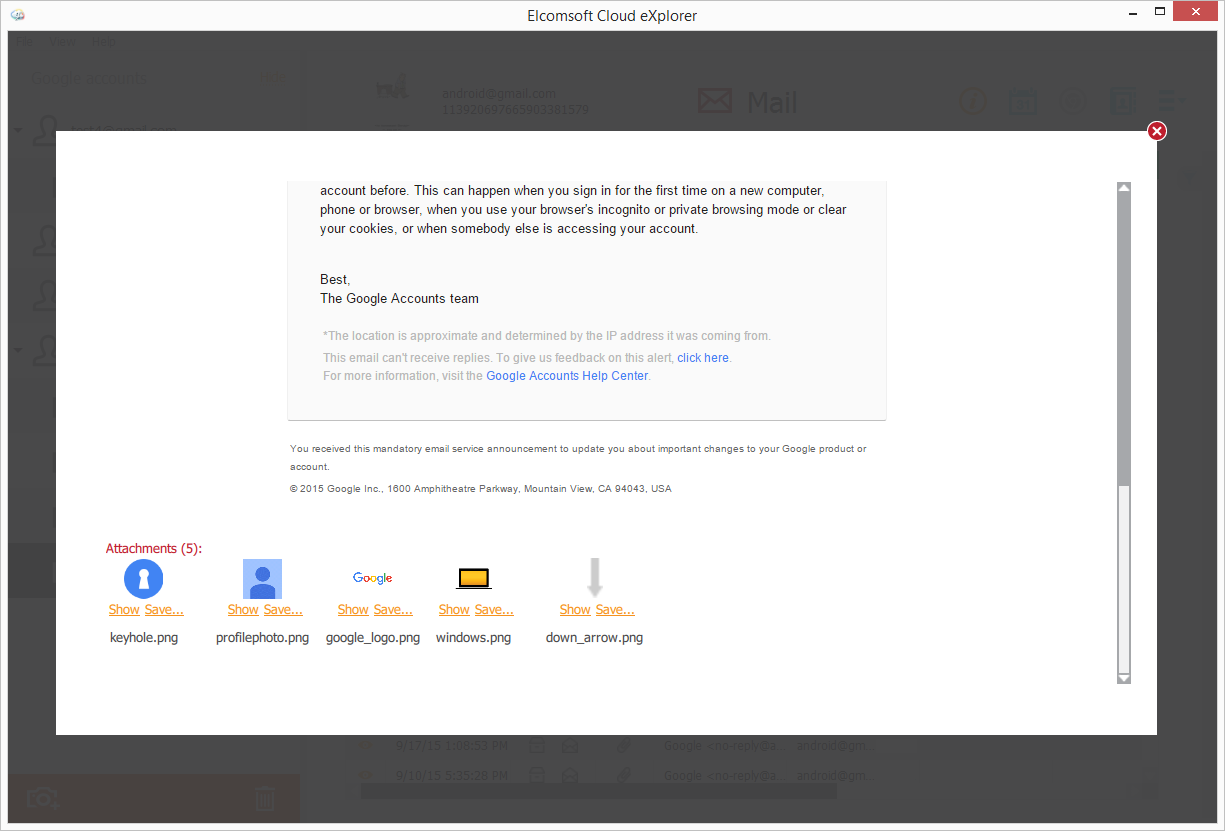Show the windows.png attachment
Viewport: 1225px width, 831px height.
point(454,609)
